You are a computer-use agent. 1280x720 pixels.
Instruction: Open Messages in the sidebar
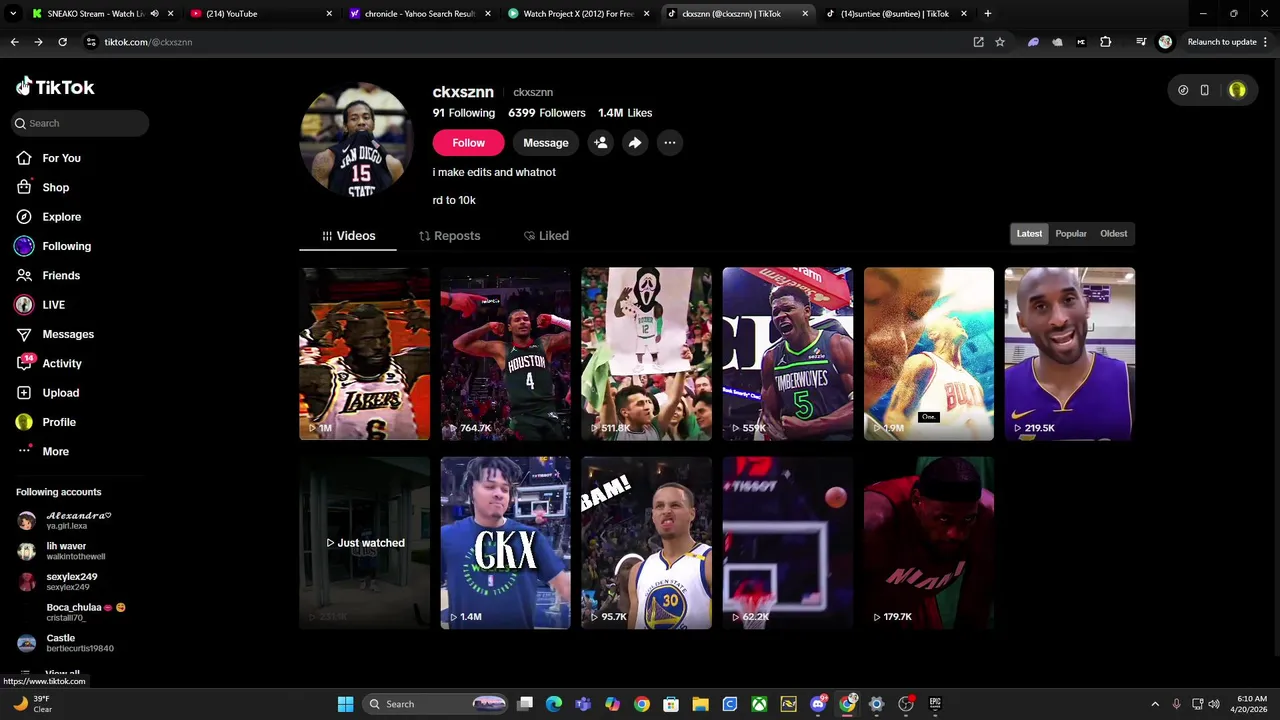[67, 334]
